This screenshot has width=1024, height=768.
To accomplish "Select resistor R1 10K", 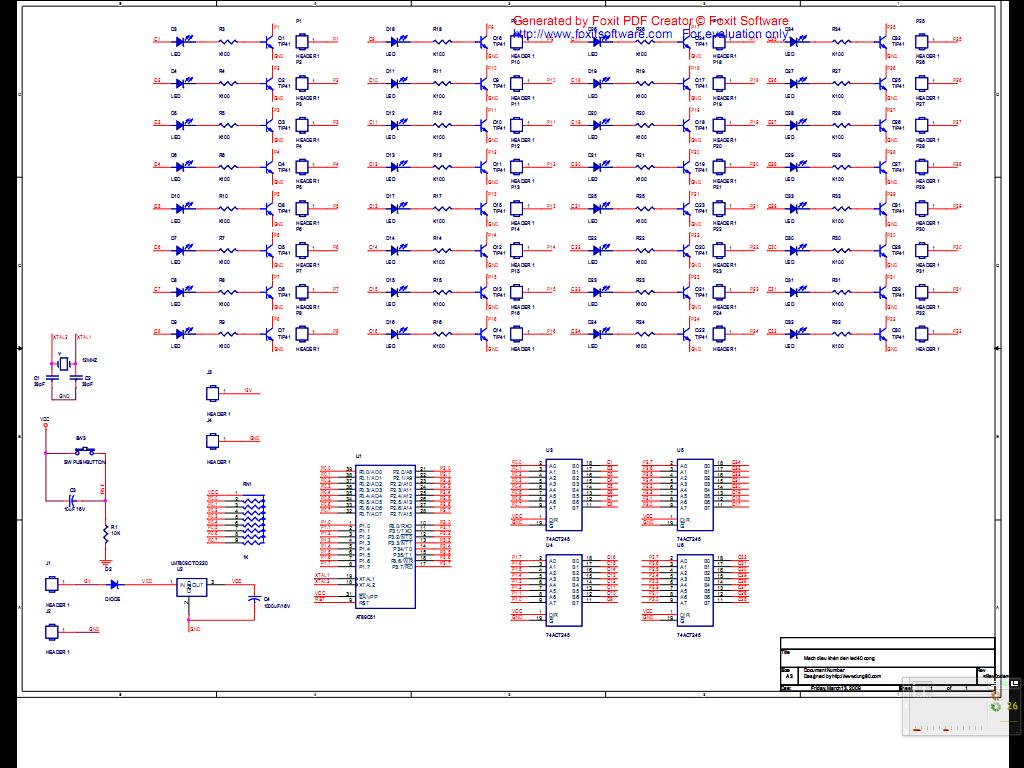I will click(x=106, y=534).
